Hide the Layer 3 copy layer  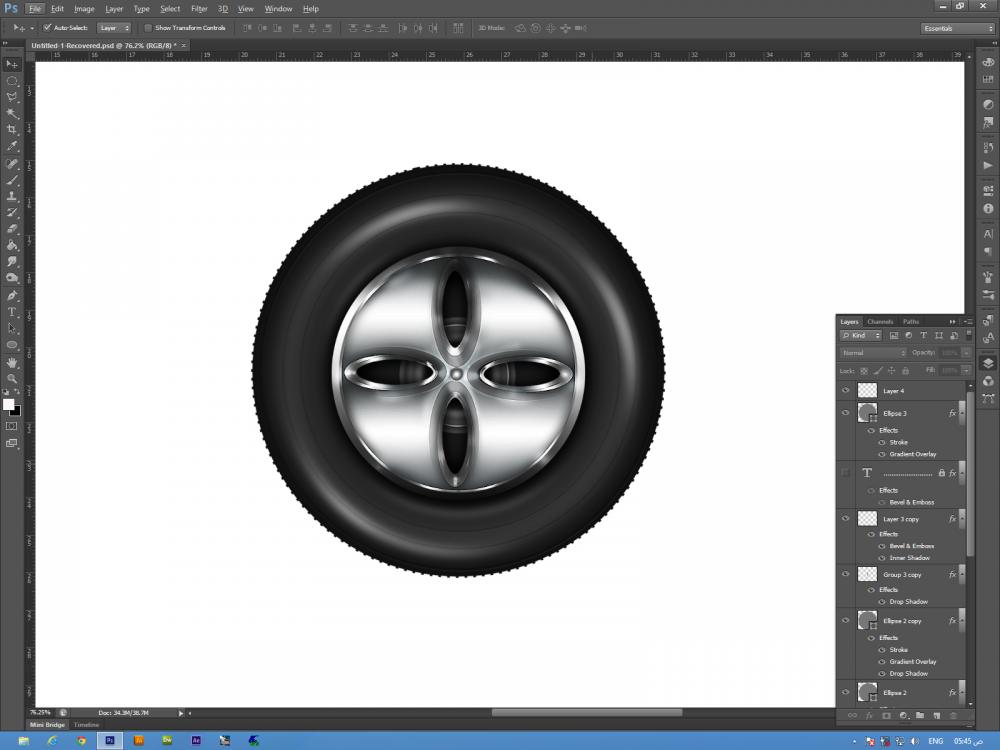846,518
